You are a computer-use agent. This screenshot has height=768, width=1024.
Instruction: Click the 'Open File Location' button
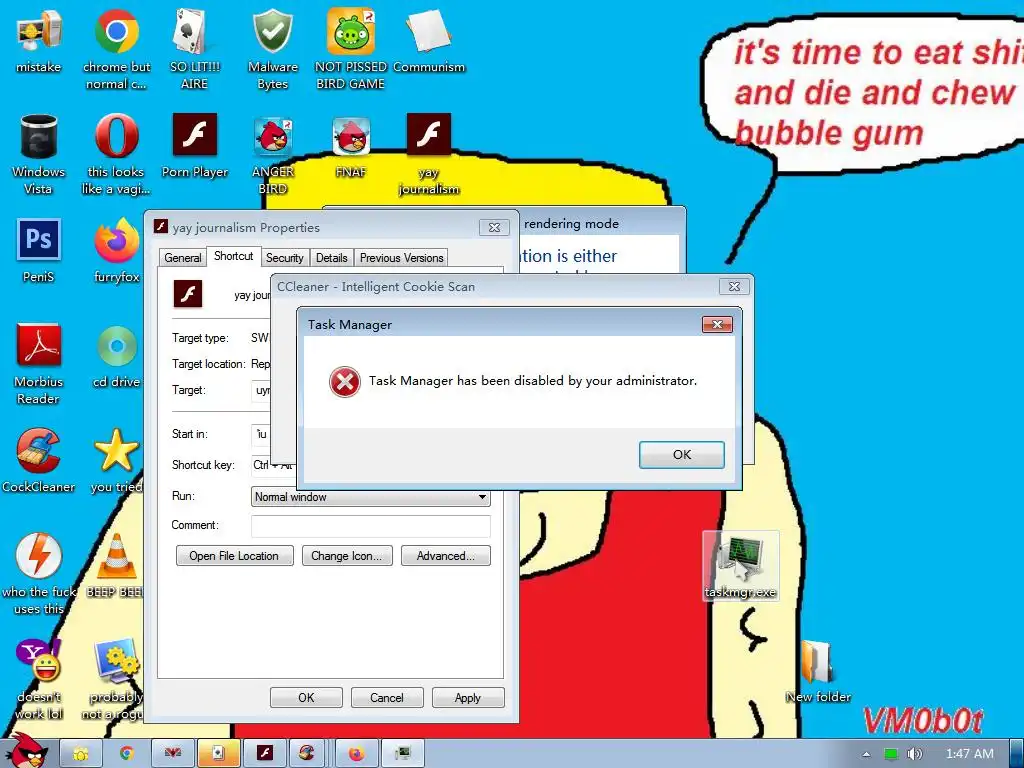(x=234, y=556)
